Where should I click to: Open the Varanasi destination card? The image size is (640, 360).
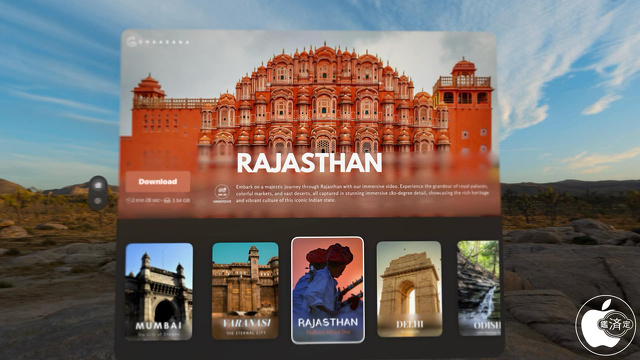tap(245, 291)
